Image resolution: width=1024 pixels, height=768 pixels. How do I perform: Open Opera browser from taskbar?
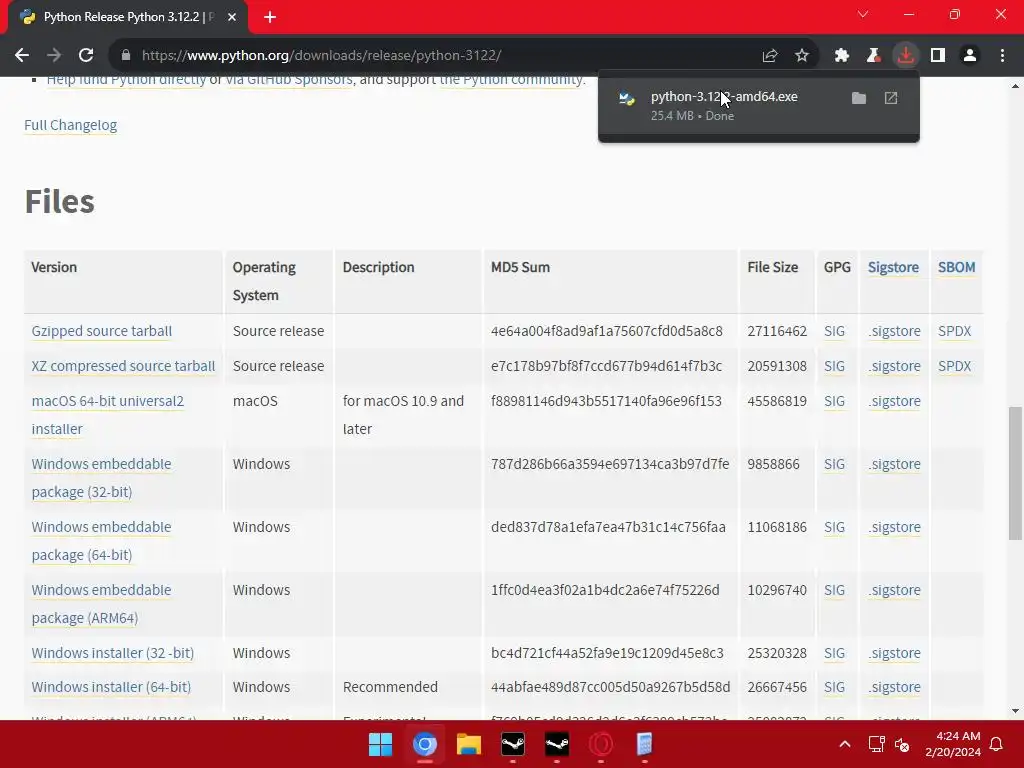(600, 744)
